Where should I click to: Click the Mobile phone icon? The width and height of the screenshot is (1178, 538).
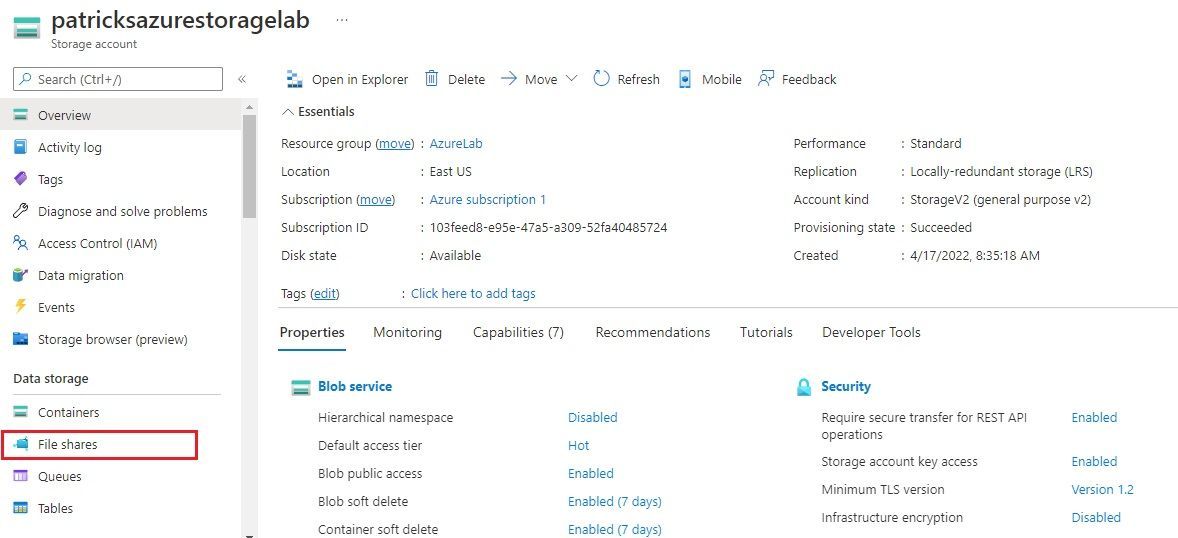tap(685, 79)
